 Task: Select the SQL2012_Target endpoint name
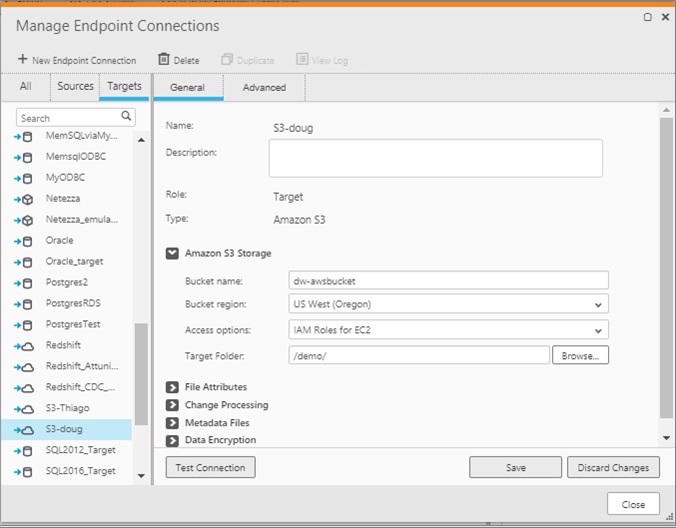(x=81, y=450)
